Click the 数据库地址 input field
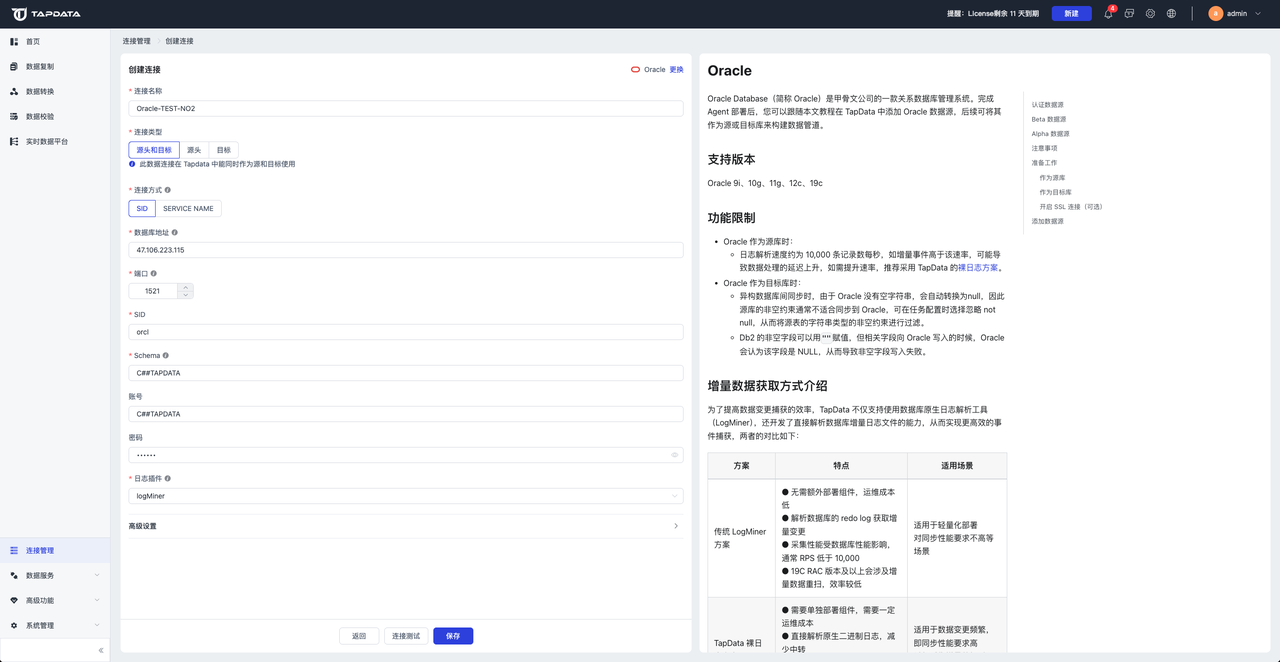The image size is (1280, 662). point(406,250)
